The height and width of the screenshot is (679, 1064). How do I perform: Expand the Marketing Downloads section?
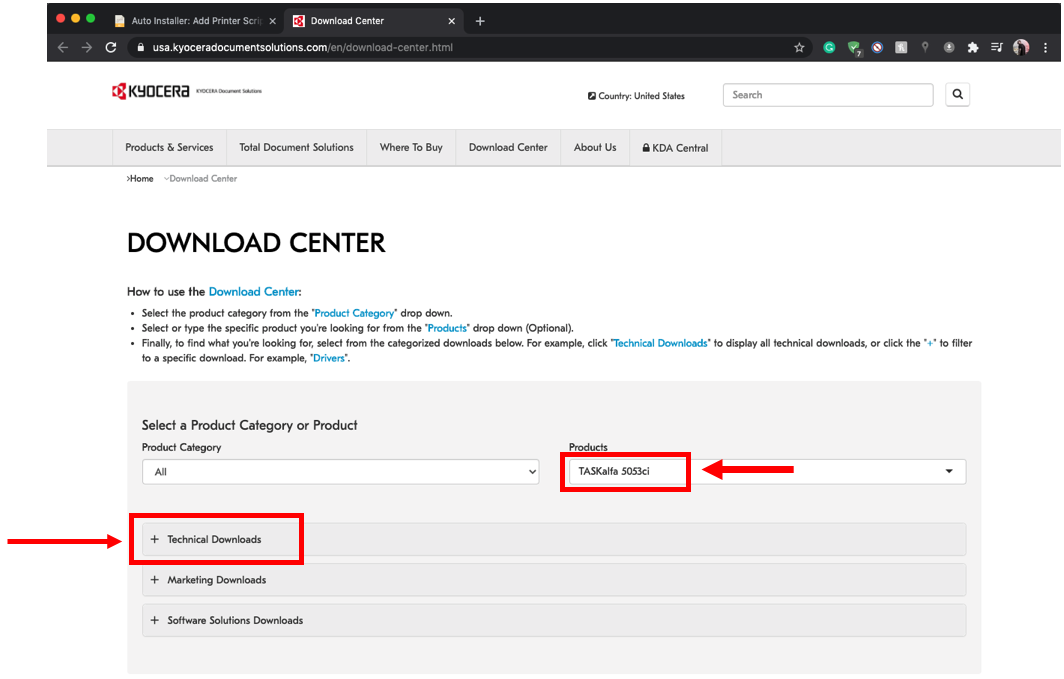(216, 580)
